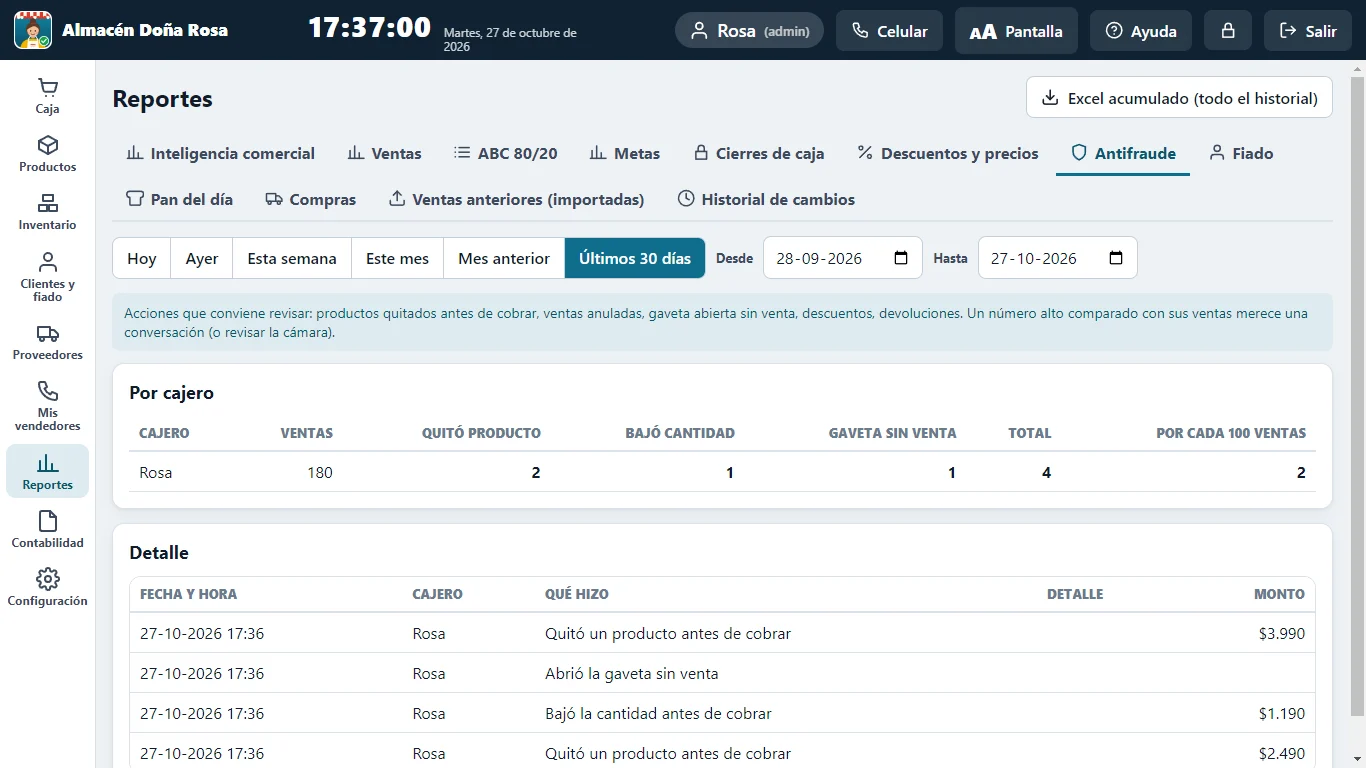The height and width of the screenshot is (768, 1366).
Task: Switch to the Cierres de caja tab
Action: tap(759, 153)
